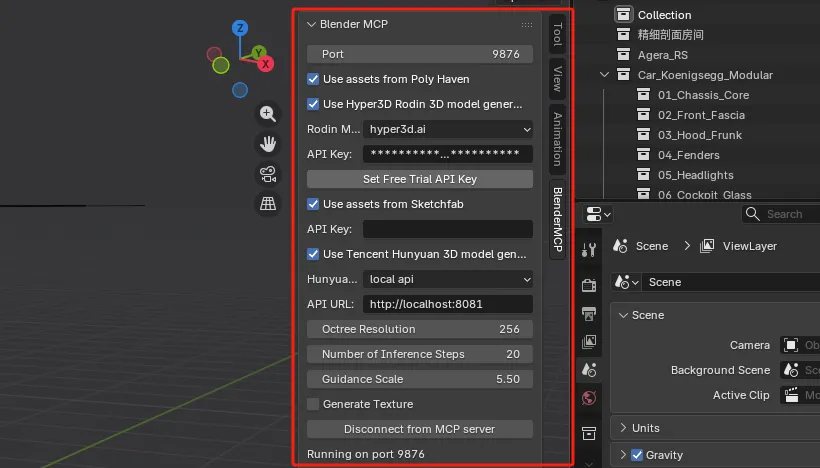The height and width of the screenshot is (468, 820).
Task: Open the Scene datablock browse dropdown
Action: coord(627,282)
